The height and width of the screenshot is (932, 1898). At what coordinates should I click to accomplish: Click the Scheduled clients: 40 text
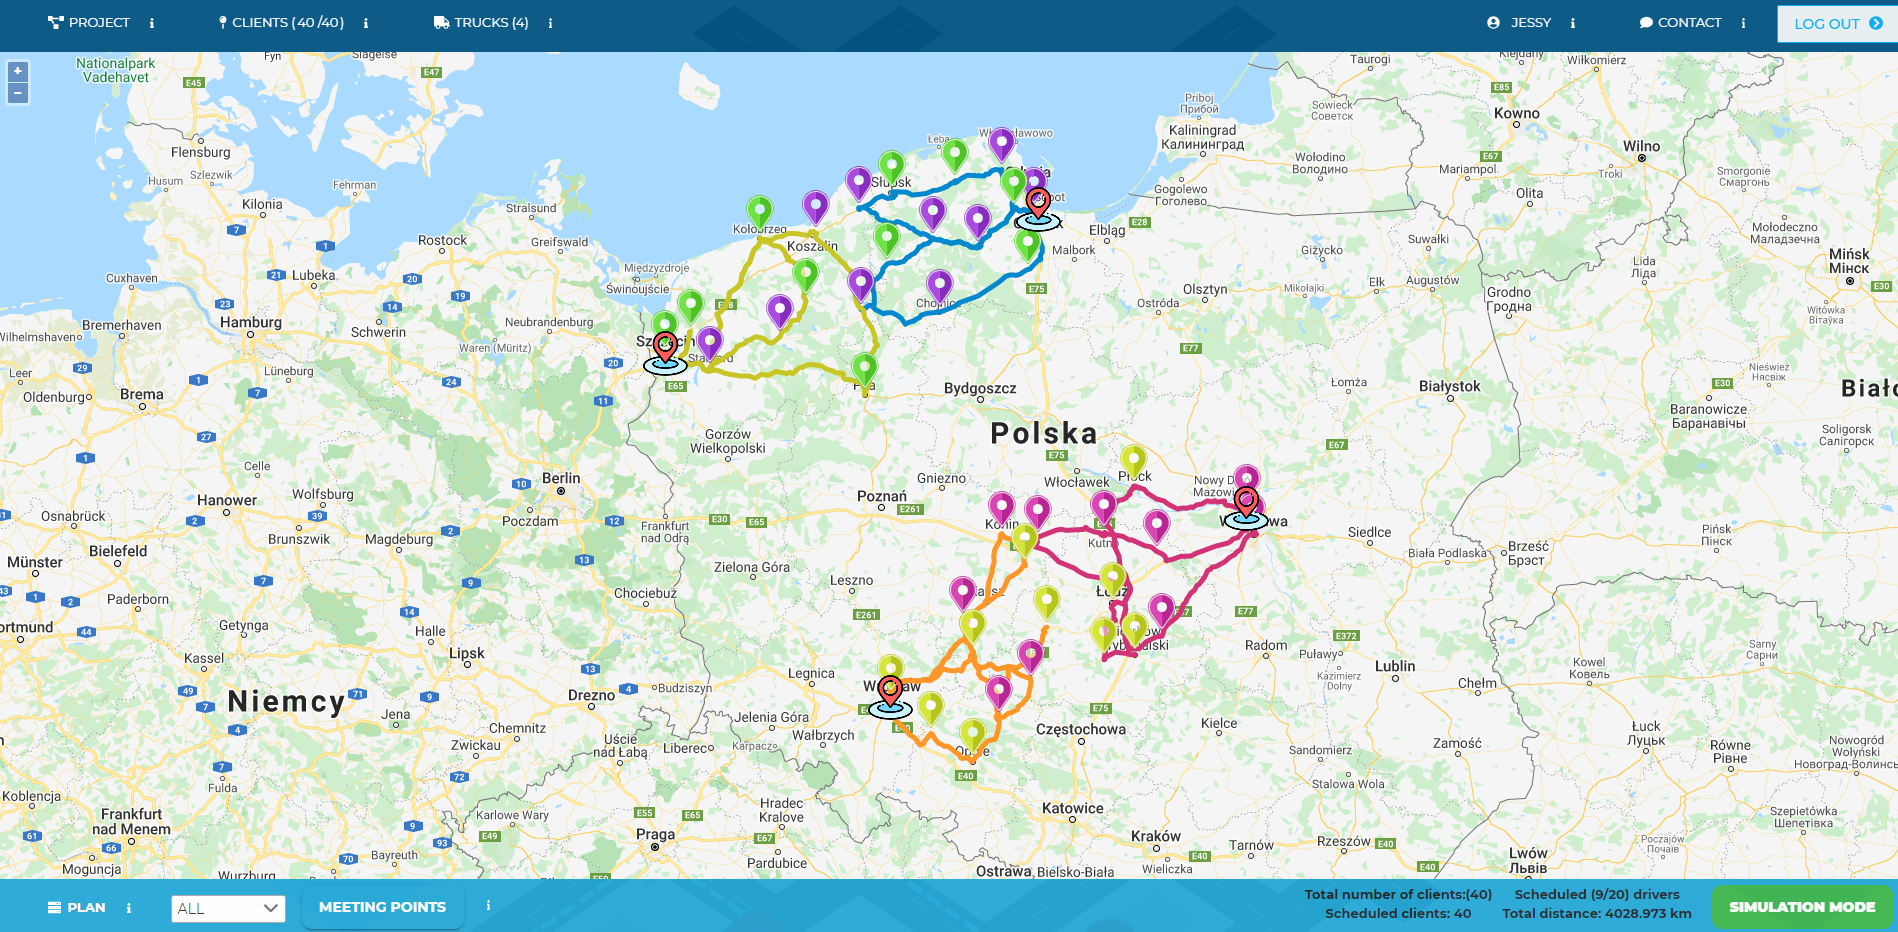(1398, 913)
